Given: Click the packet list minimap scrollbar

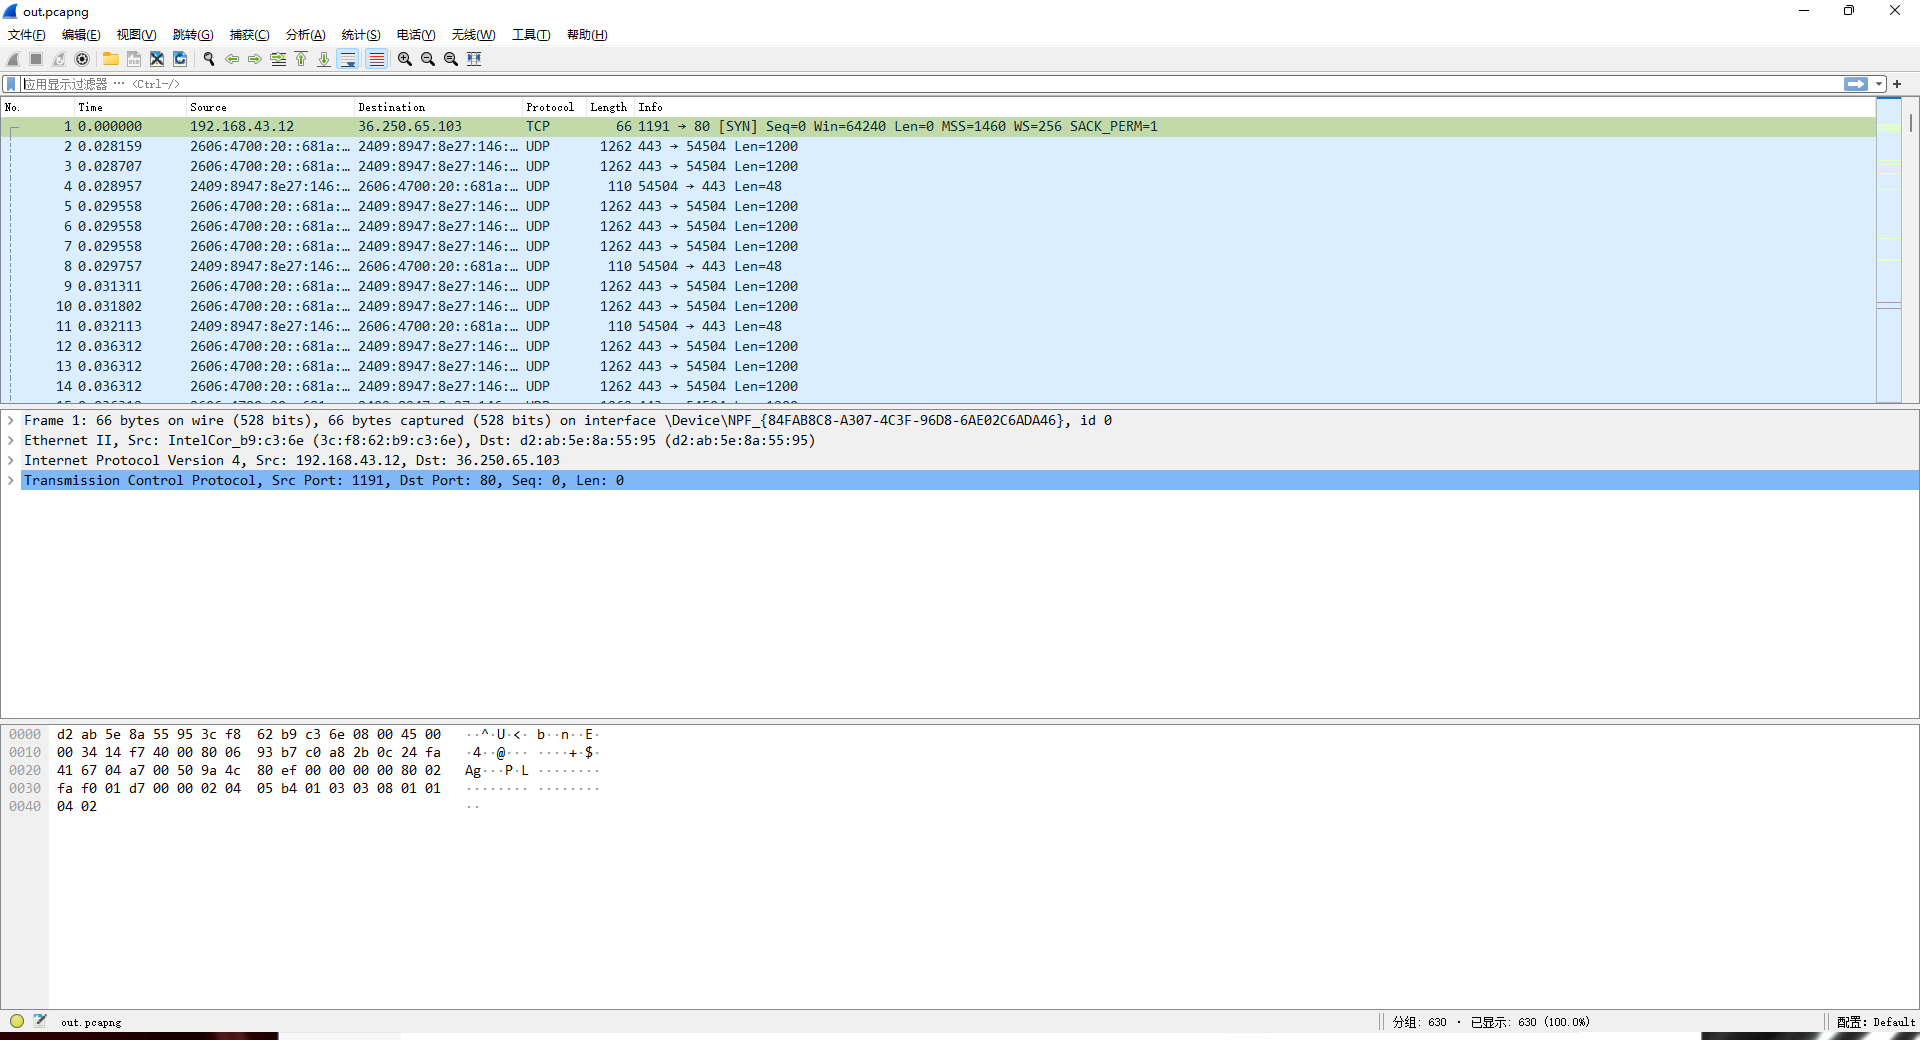Looking at the screenshot, I should pos(1888,250).
